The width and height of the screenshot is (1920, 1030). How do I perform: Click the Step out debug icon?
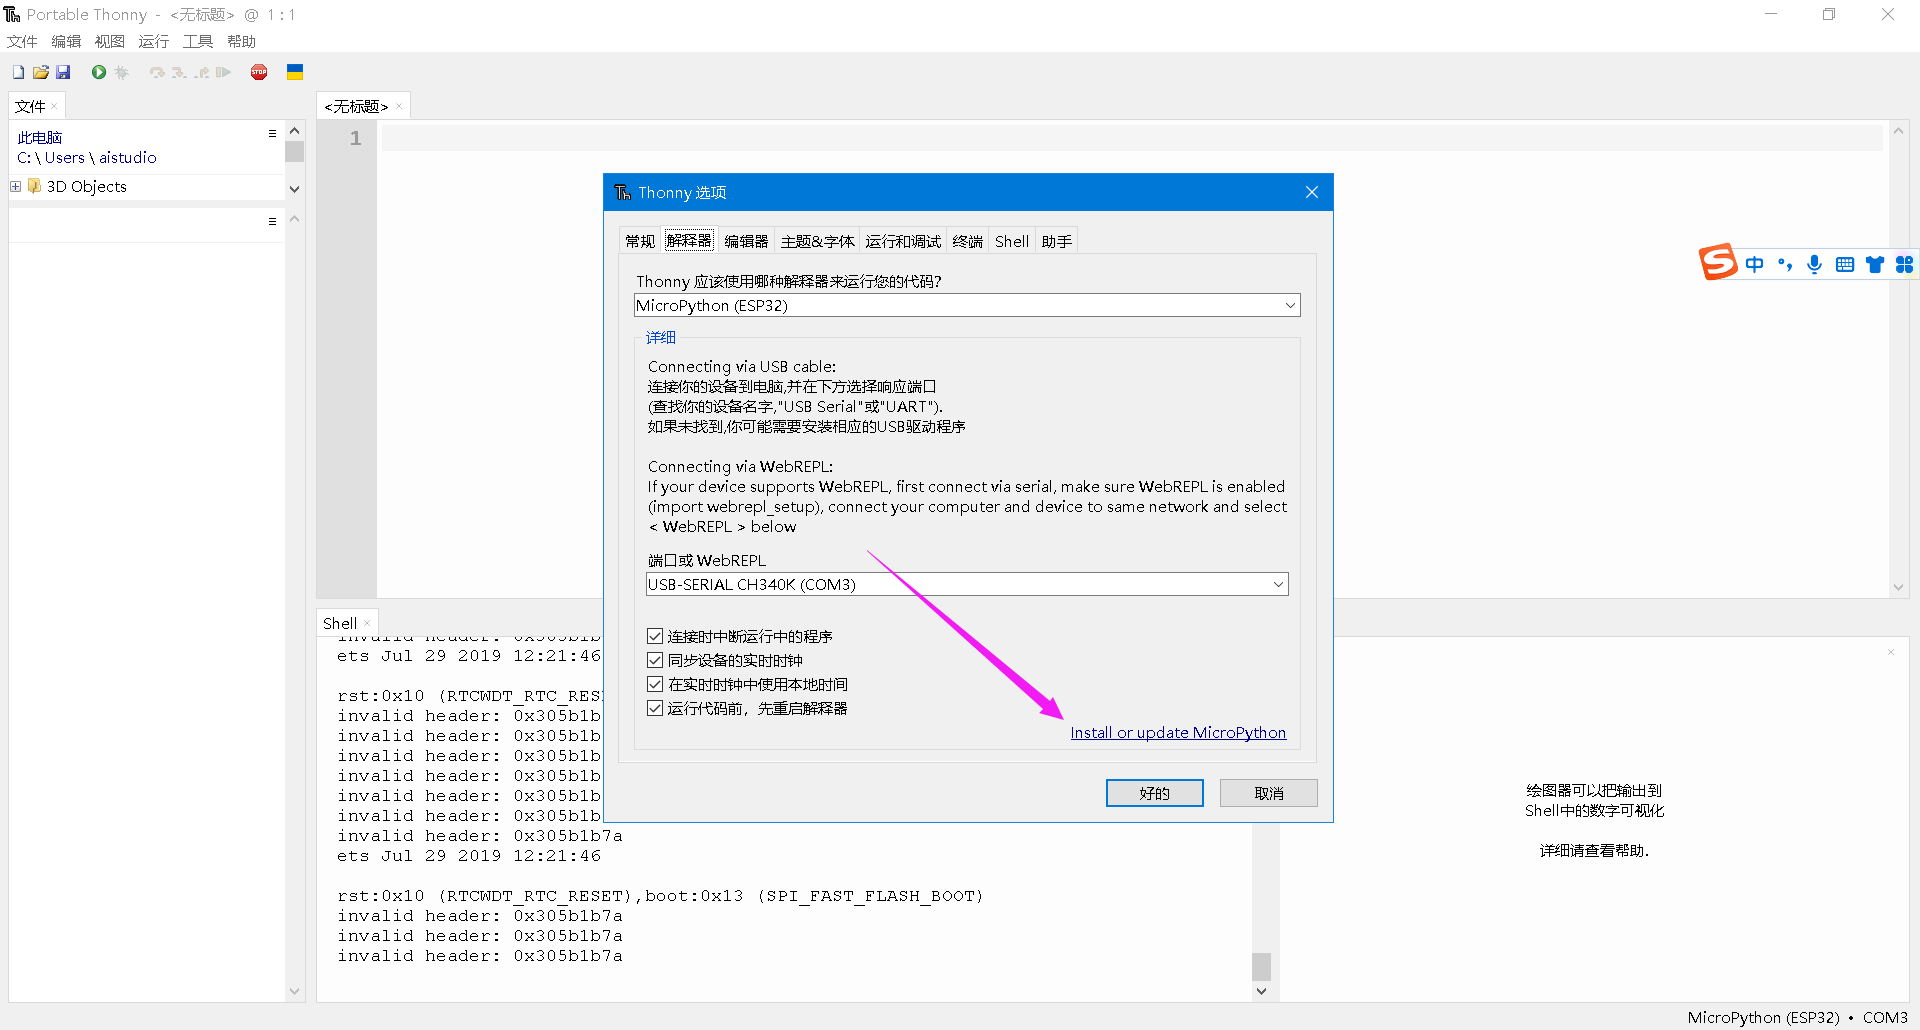[x=202, y=72]
